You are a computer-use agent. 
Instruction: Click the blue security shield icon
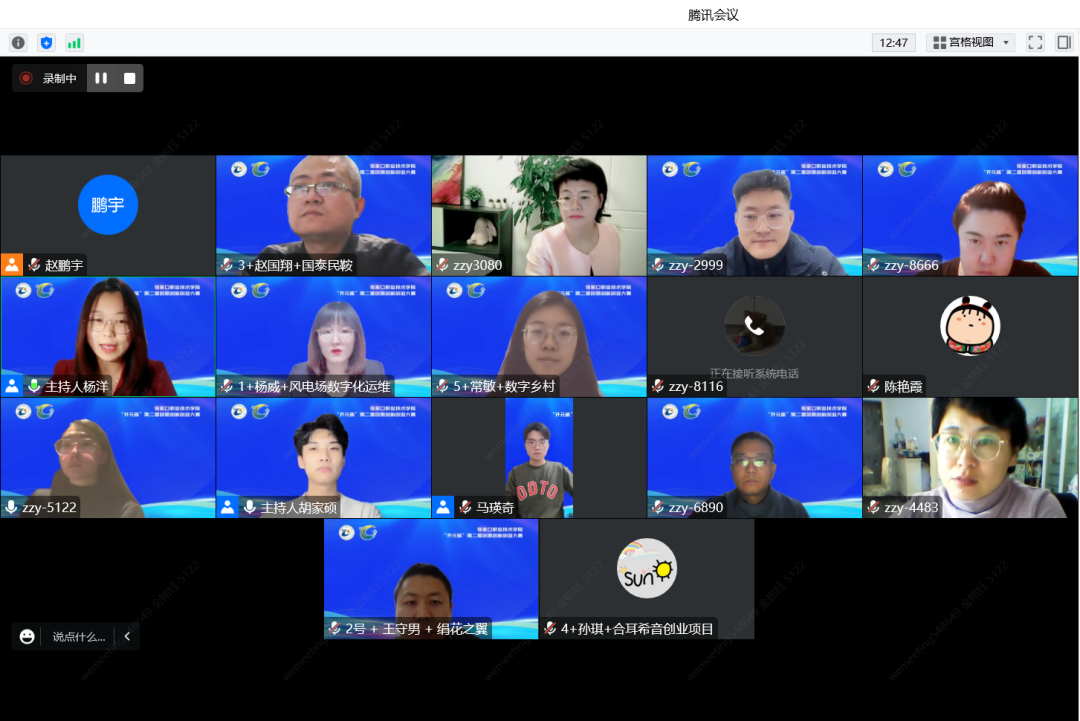46,42
